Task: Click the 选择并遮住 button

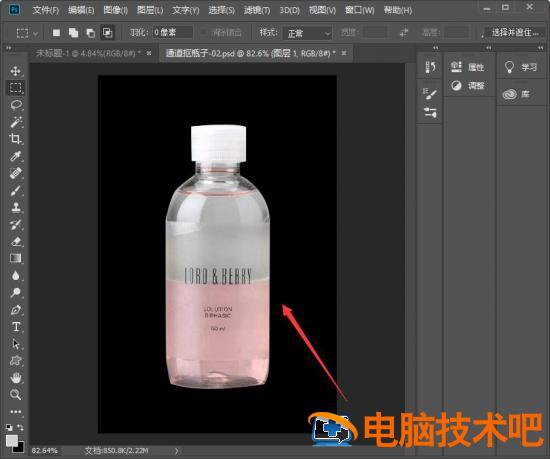Action: (515, 33)
